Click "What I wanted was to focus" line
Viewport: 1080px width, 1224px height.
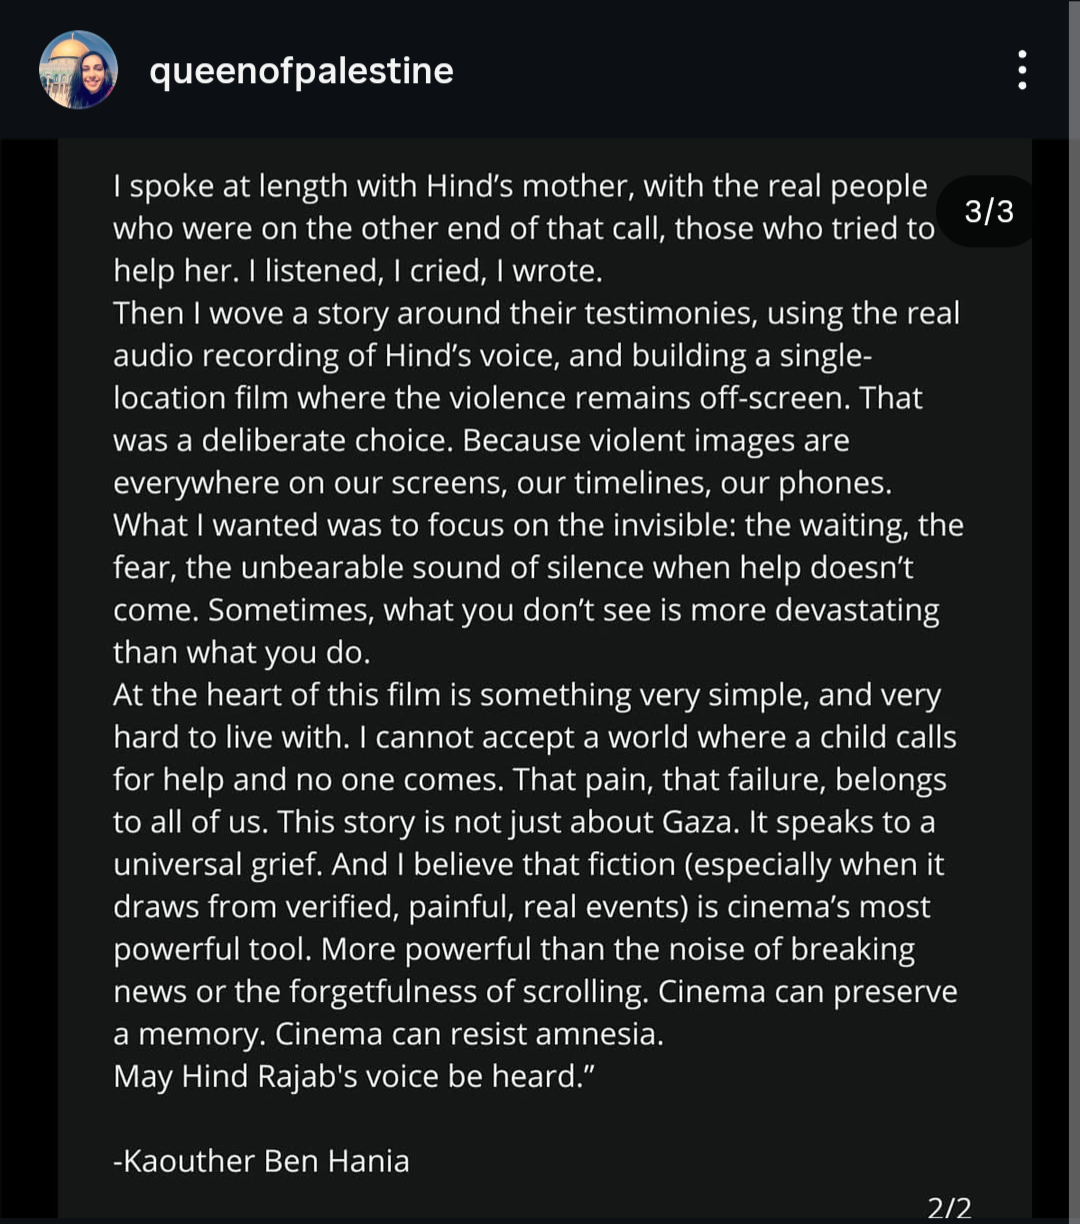[538, 526]
